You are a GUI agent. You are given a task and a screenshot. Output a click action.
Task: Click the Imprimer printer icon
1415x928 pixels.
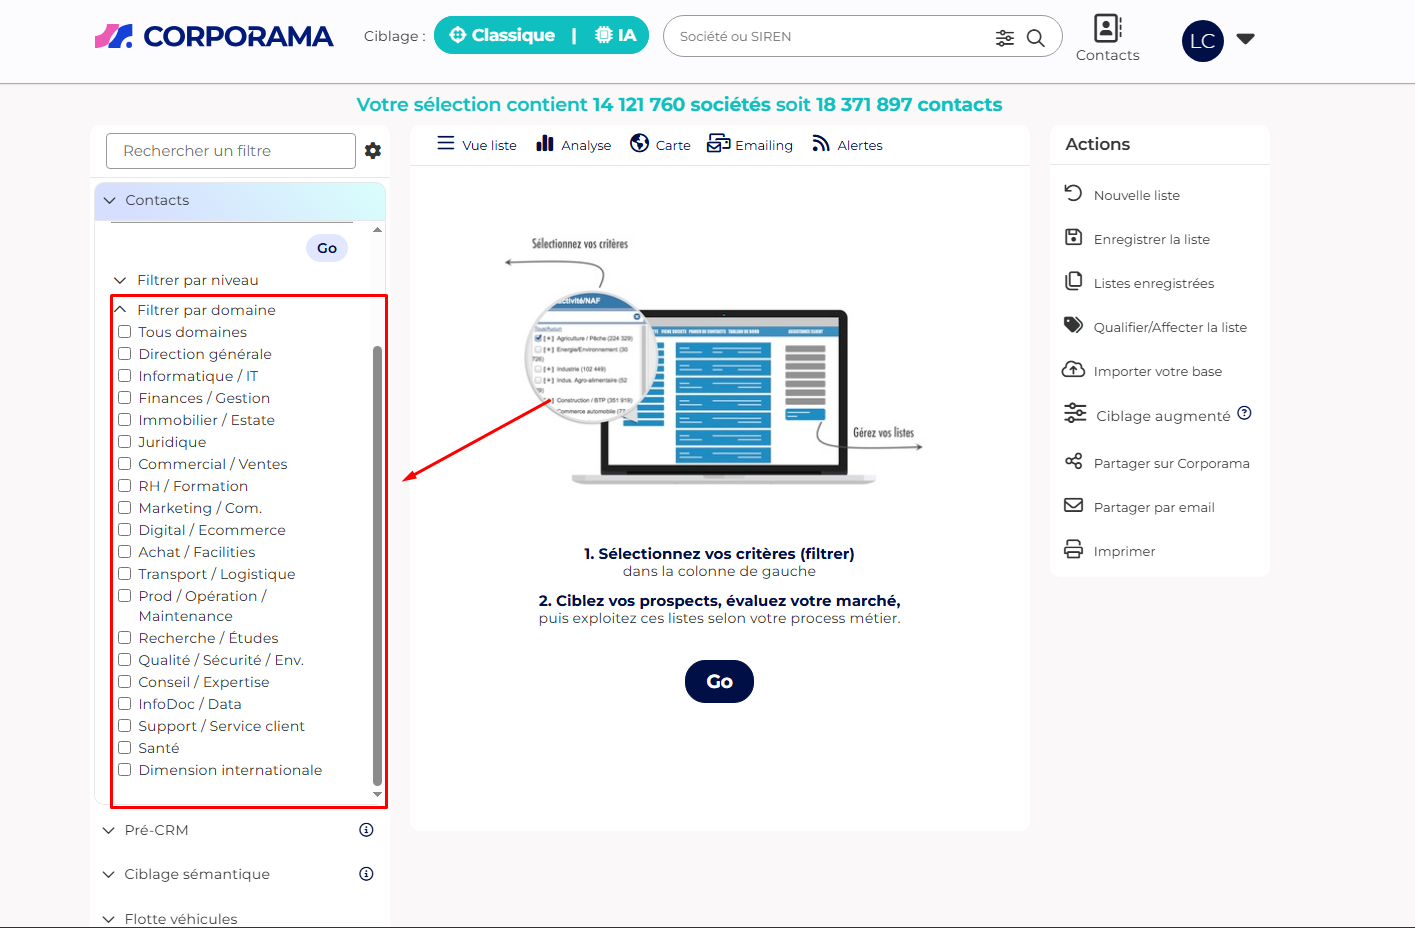[1073, 550]
